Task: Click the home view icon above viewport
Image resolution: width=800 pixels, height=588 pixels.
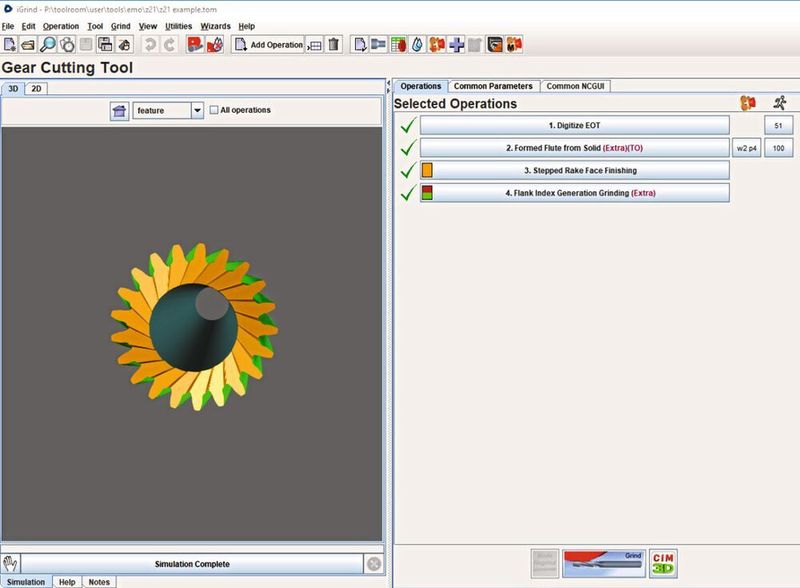Action: 119,110
